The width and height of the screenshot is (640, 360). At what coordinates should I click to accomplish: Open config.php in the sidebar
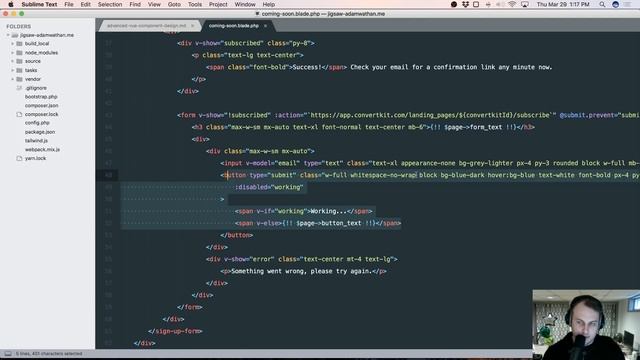click(x=37, y=123)
